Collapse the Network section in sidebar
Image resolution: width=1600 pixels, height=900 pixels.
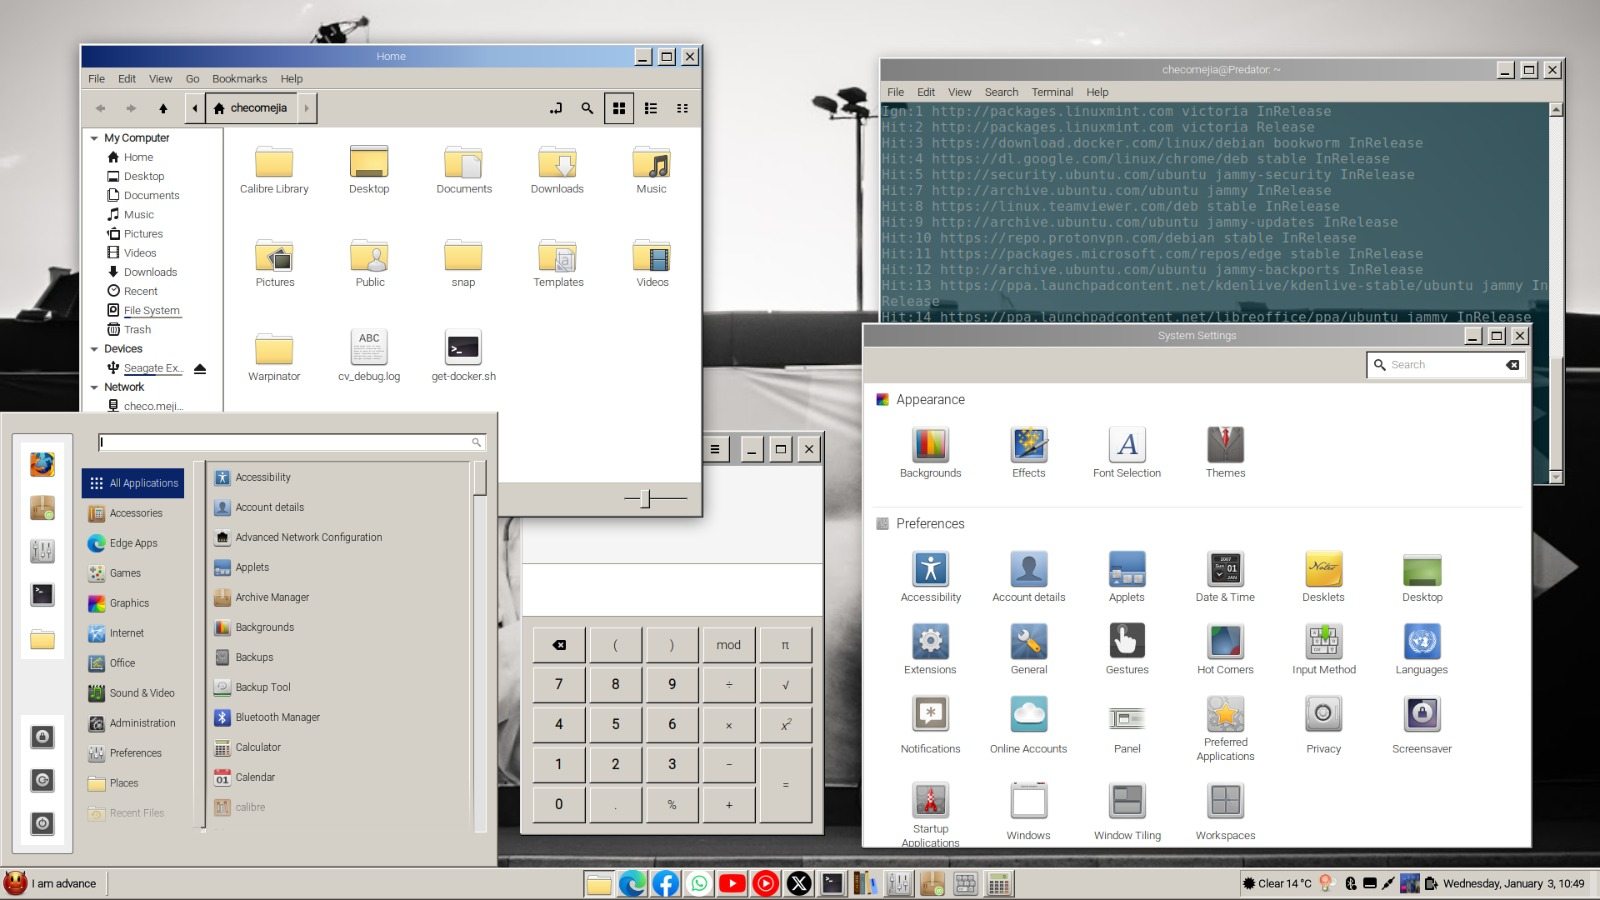pos(94,387)
